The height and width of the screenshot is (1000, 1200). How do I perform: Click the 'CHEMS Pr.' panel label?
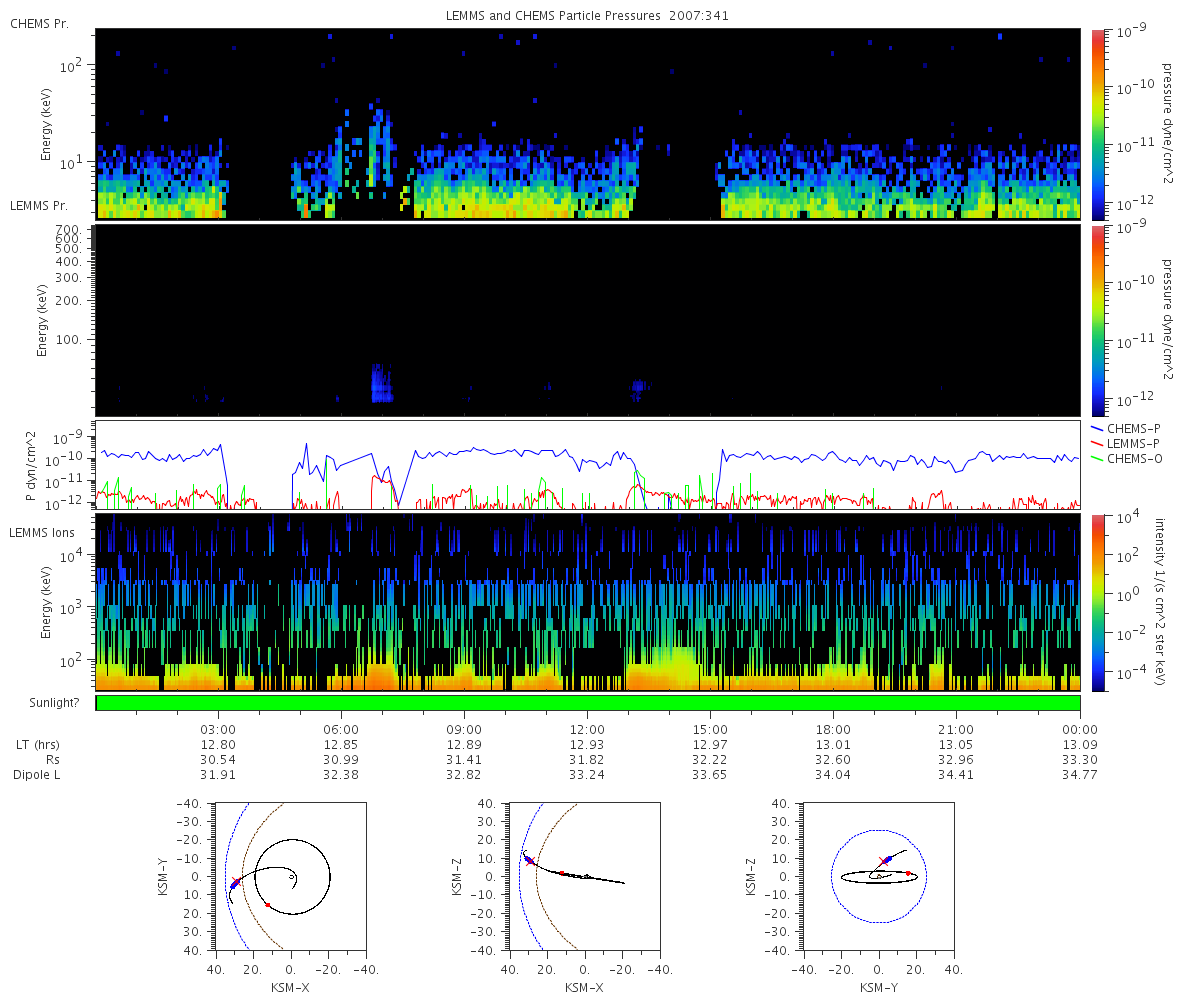pos(40,23)
